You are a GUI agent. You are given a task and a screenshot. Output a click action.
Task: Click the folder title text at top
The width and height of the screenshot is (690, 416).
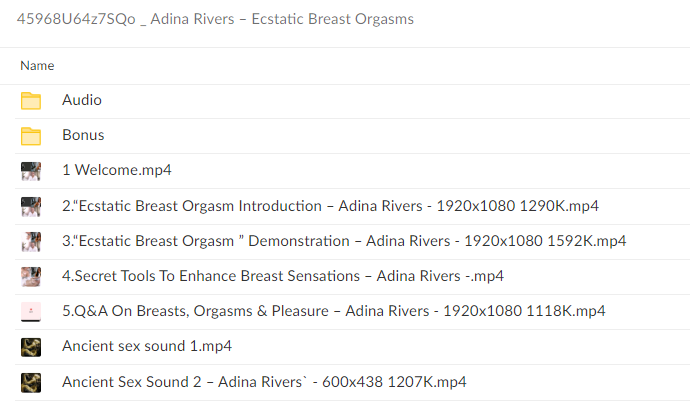click(216, 20)
